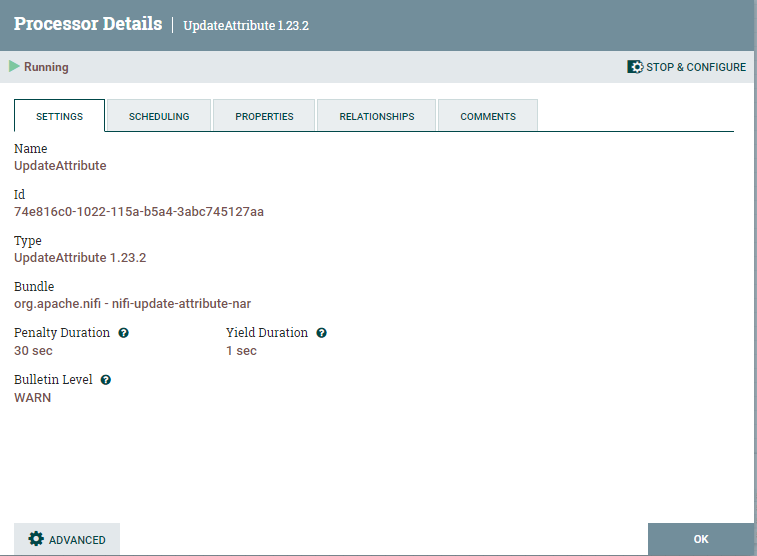Click the green Running status icon
Image resolution: width=757 pixels, height=556 pixels.
pos(14,66)
